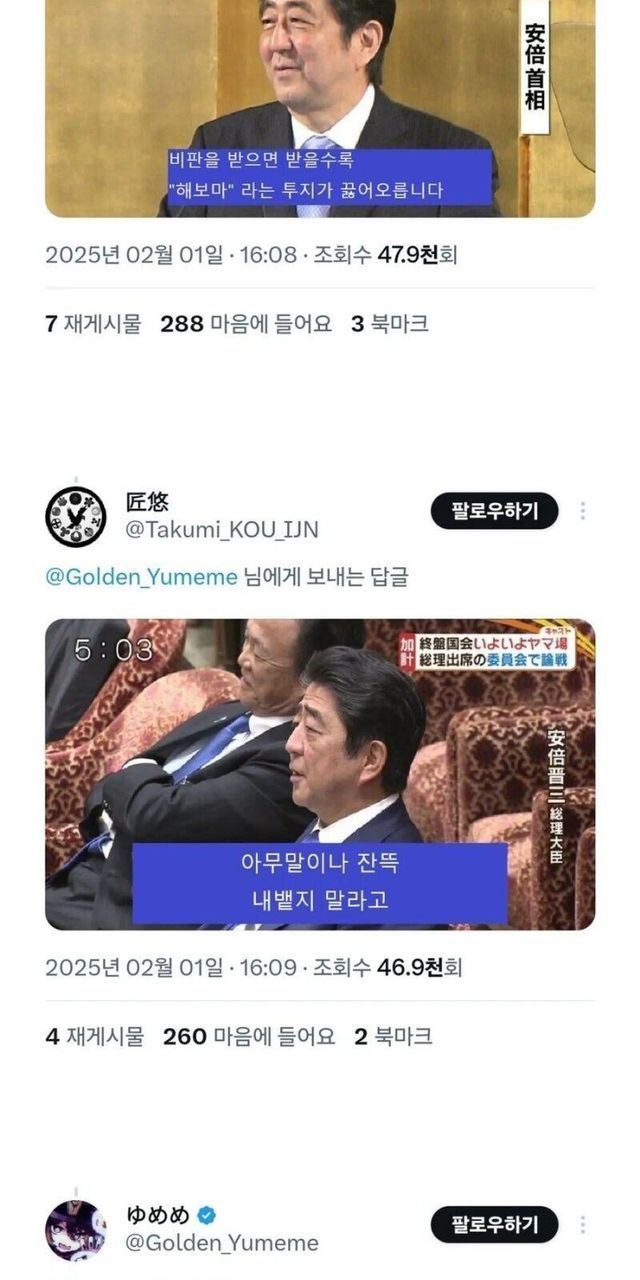Open the top image with the smiling man
The image size is (640, 1280).
(320, 108)
